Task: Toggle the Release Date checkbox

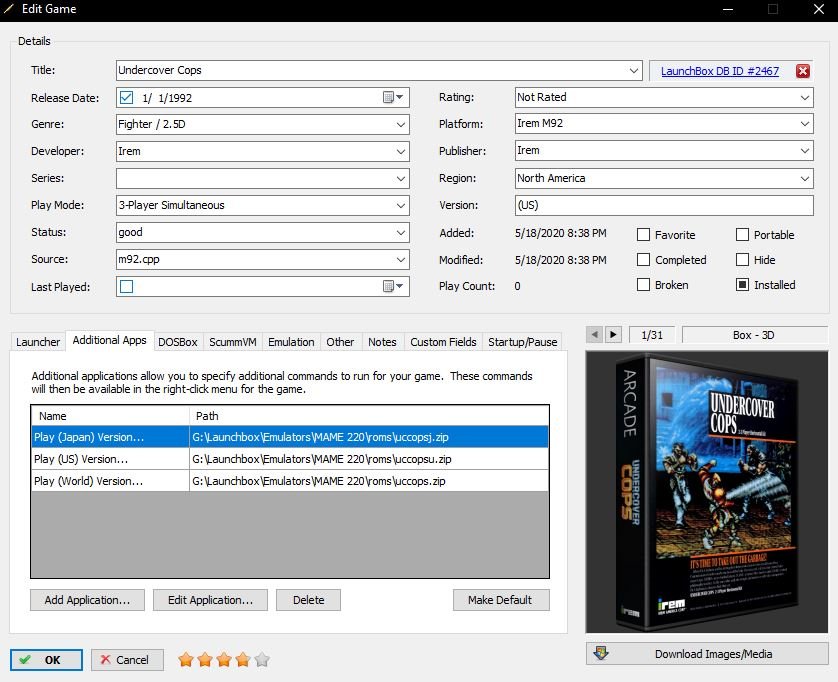Action: [x=127, y=97]
